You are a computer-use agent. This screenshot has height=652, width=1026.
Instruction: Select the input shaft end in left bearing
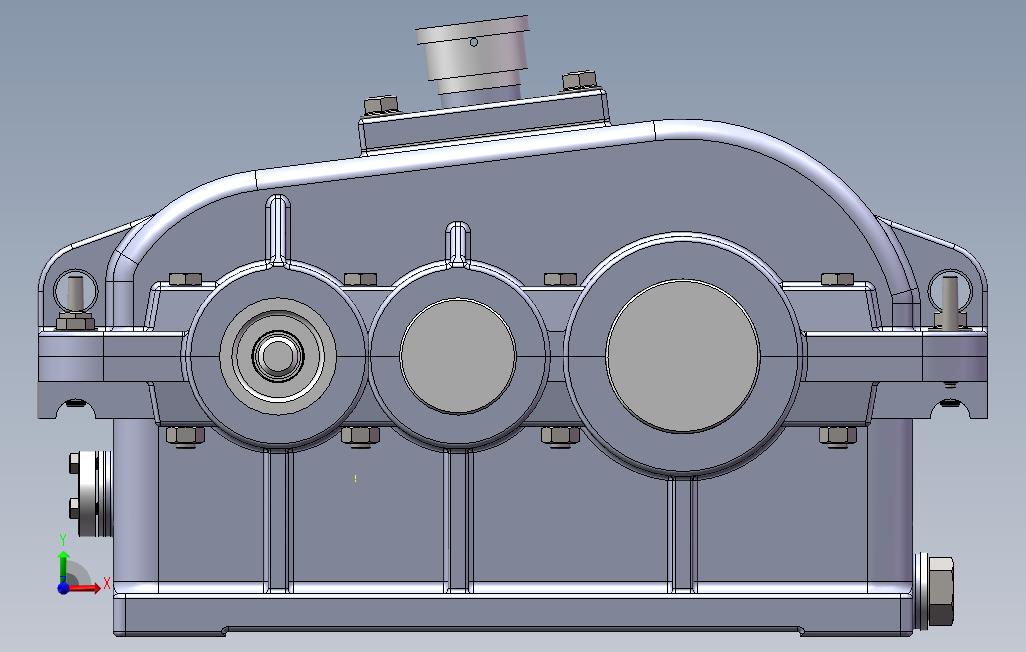tap(278, 356)
